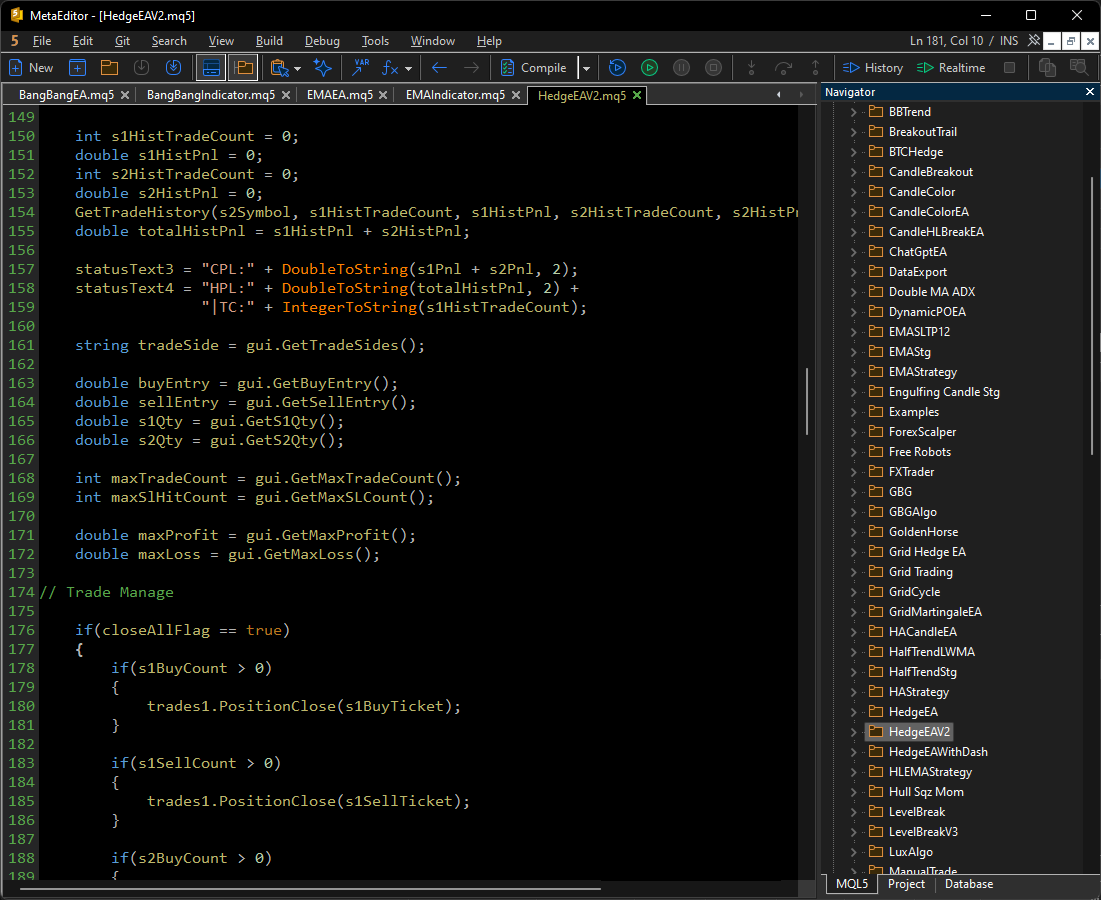
Task: Switch to the Project Navigator tab
Action: point(906,884)
